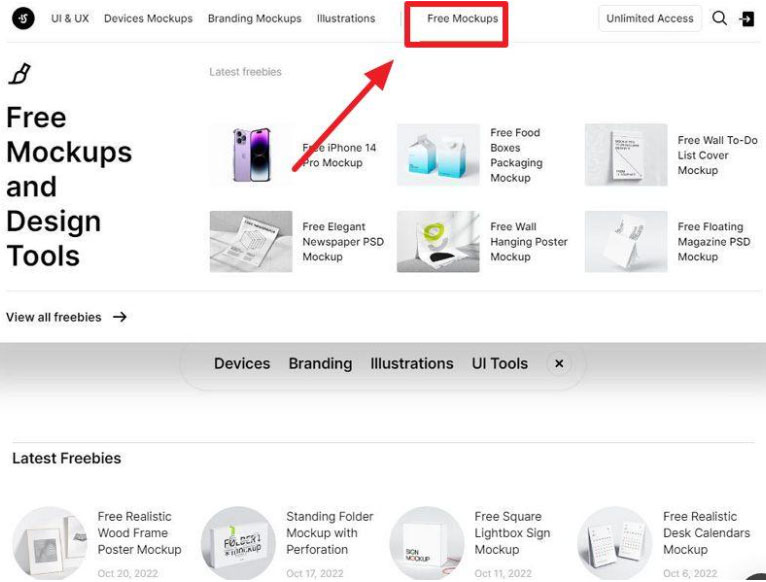Open Devices Mockups menu item
The width and height of the screenshot is (766, 582).
click(148, 19)
